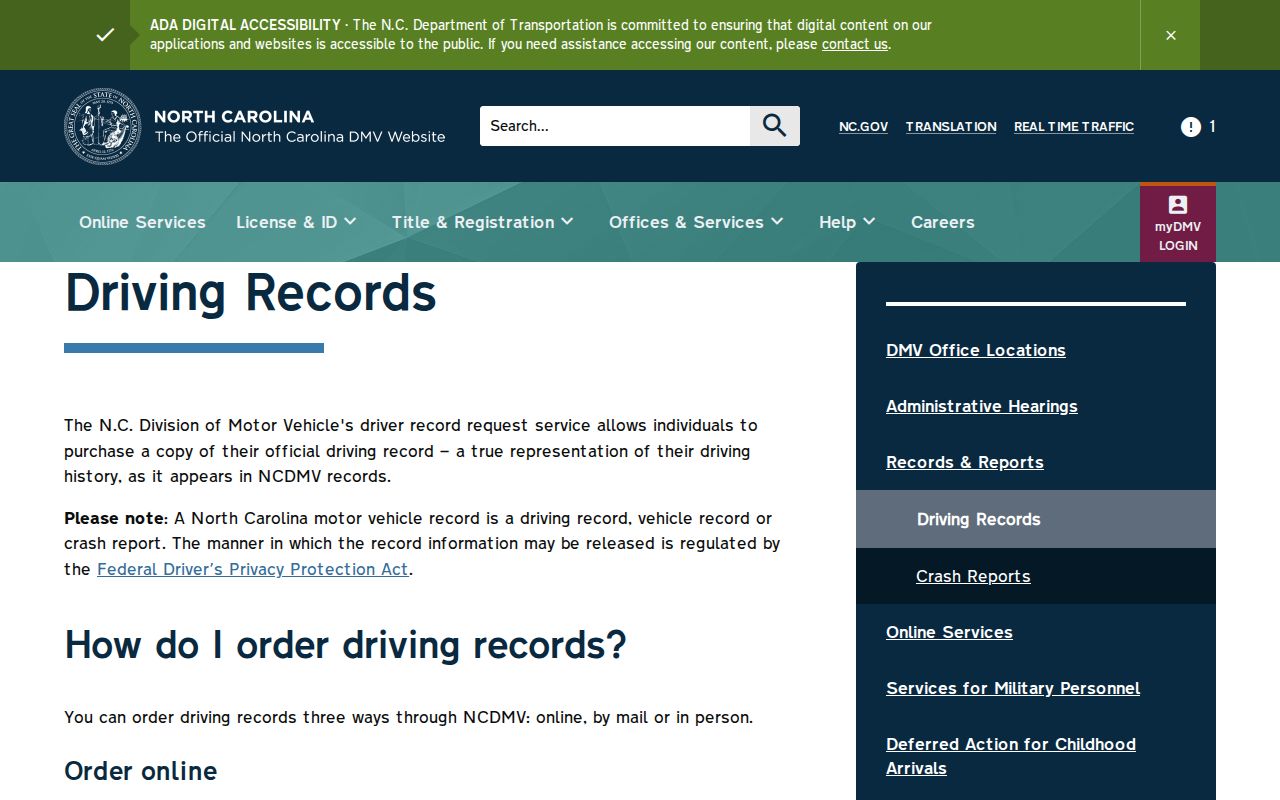This screenshot has height=800, width=1280.
Task: Click the alert exclamation icon
Action: tap(1190, 126)
